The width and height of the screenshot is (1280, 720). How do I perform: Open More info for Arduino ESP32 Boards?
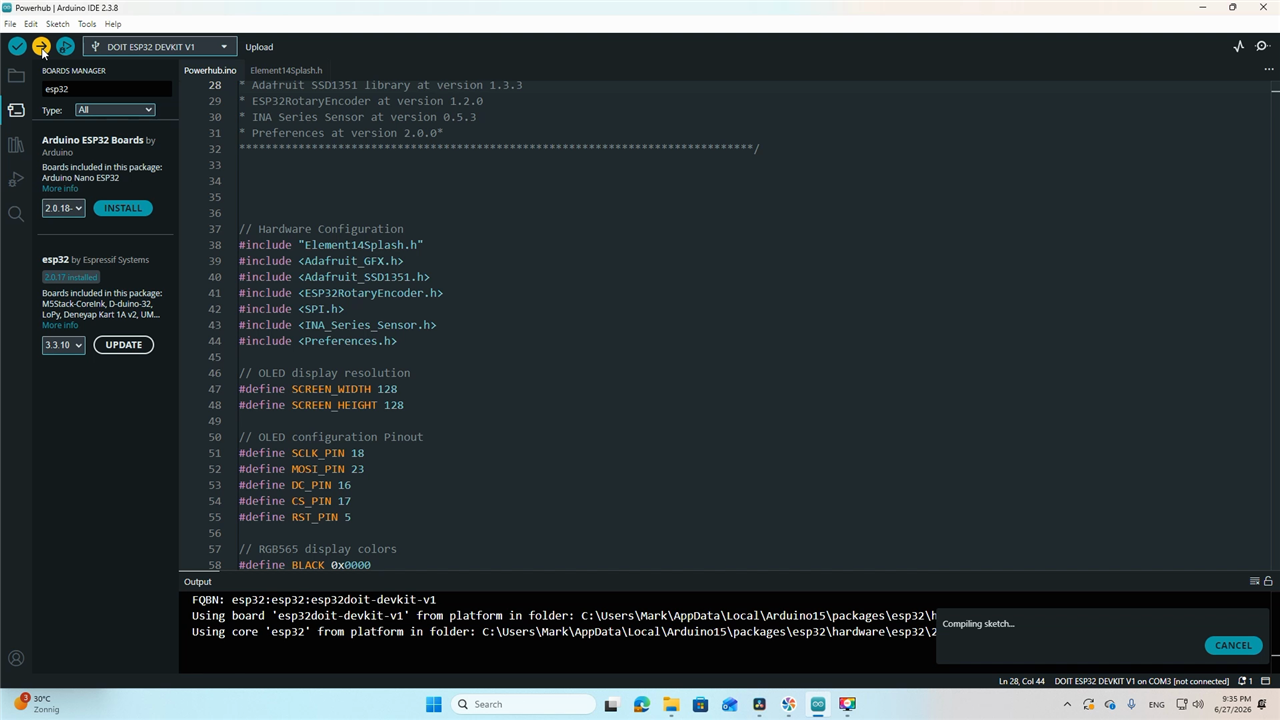click(x=60, y=189)
